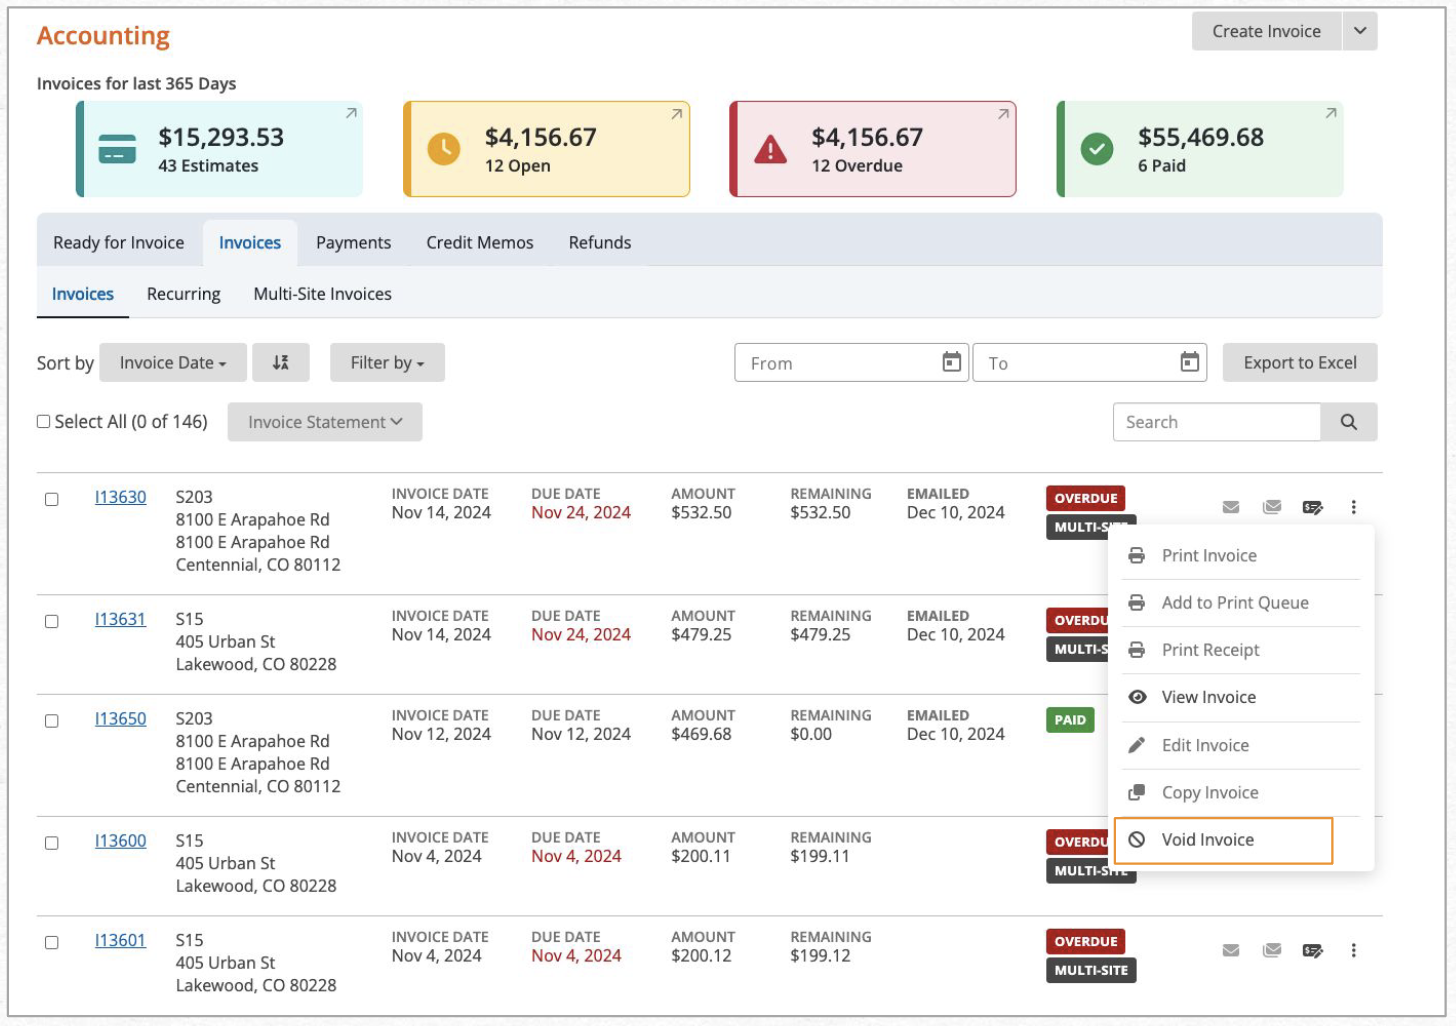Click expand arrow on Estimates card
This screenshot has width=1456, height=1026.
coord(351,114)
